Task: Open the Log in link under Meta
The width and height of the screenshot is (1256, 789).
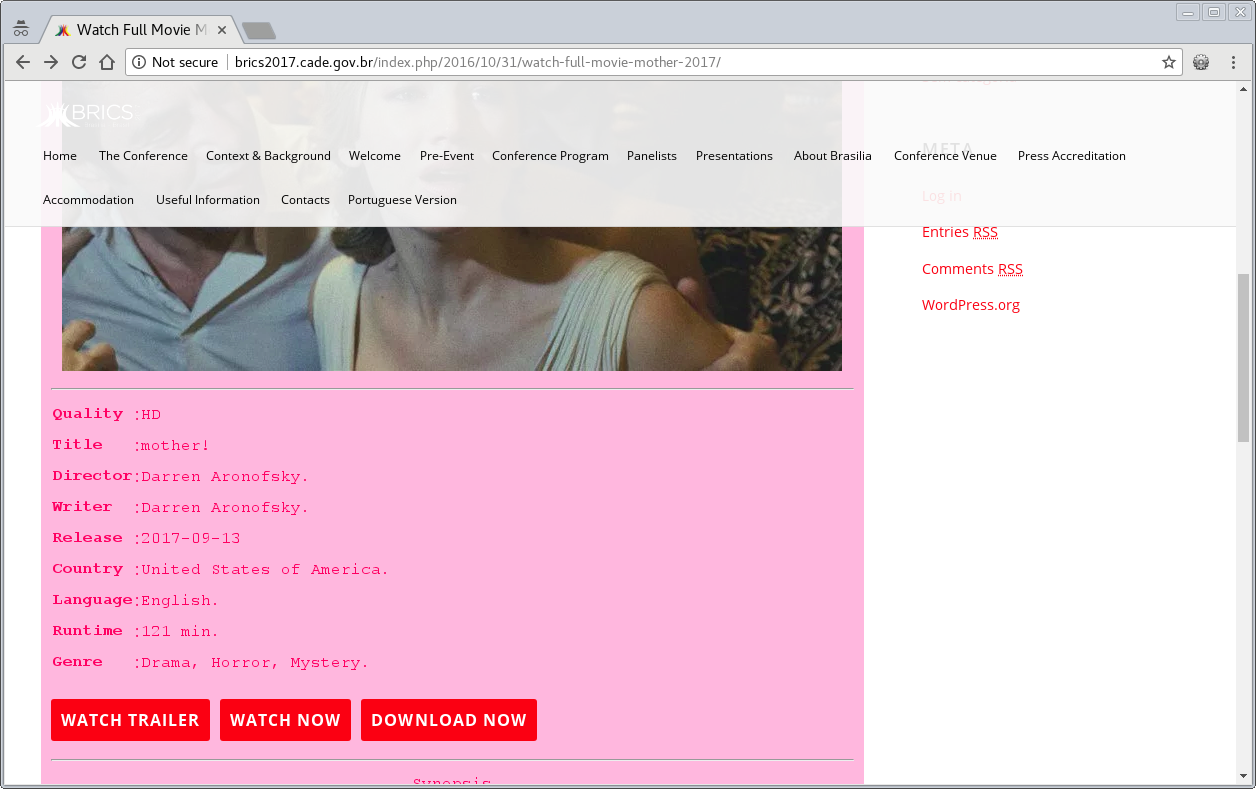Action: [x=942, y=196]
